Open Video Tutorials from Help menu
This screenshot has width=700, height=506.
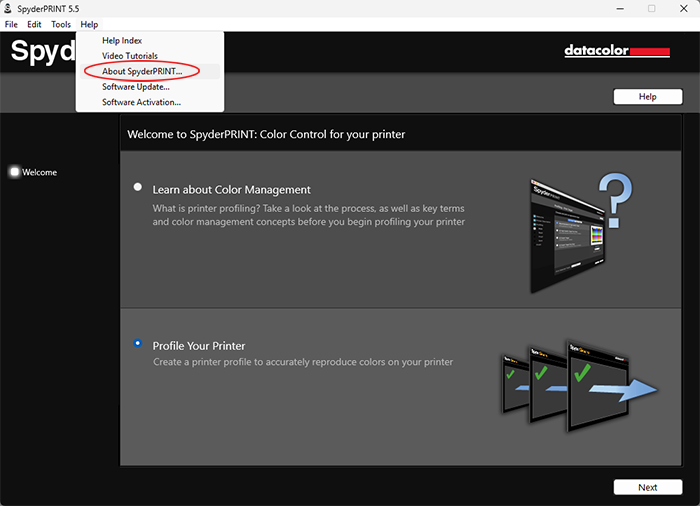[130, 56]
